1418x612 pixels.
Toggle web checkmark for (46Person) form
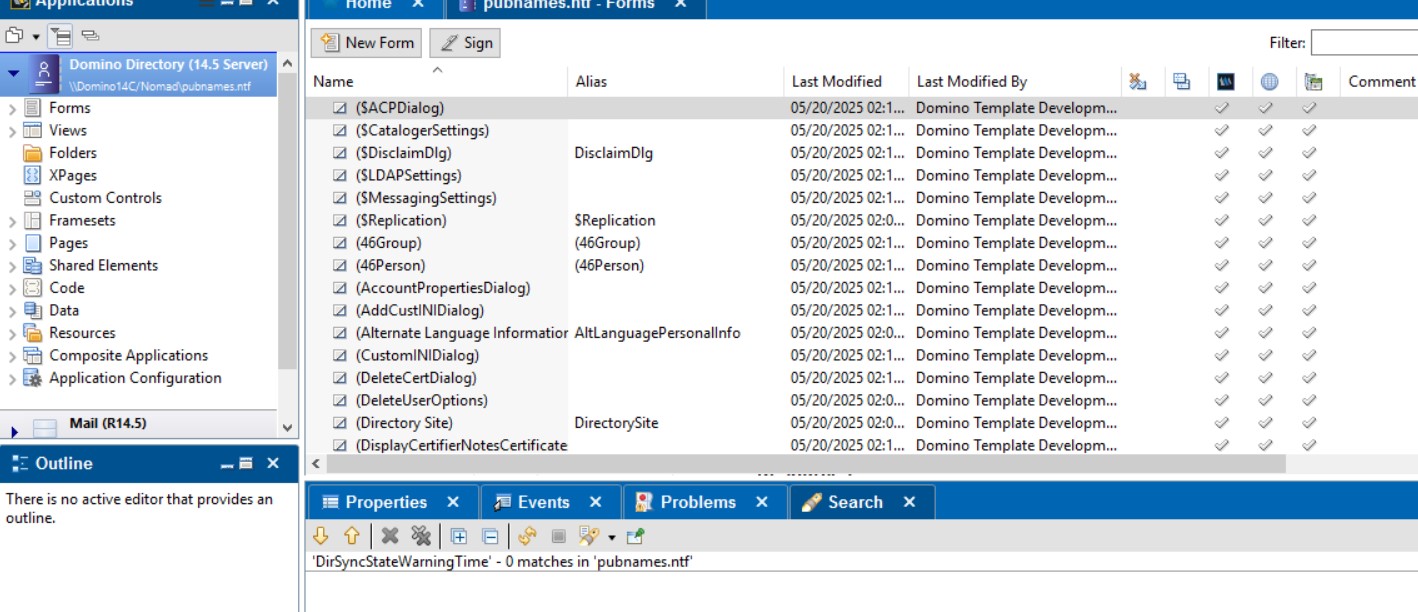click(x=1266, y=266)
